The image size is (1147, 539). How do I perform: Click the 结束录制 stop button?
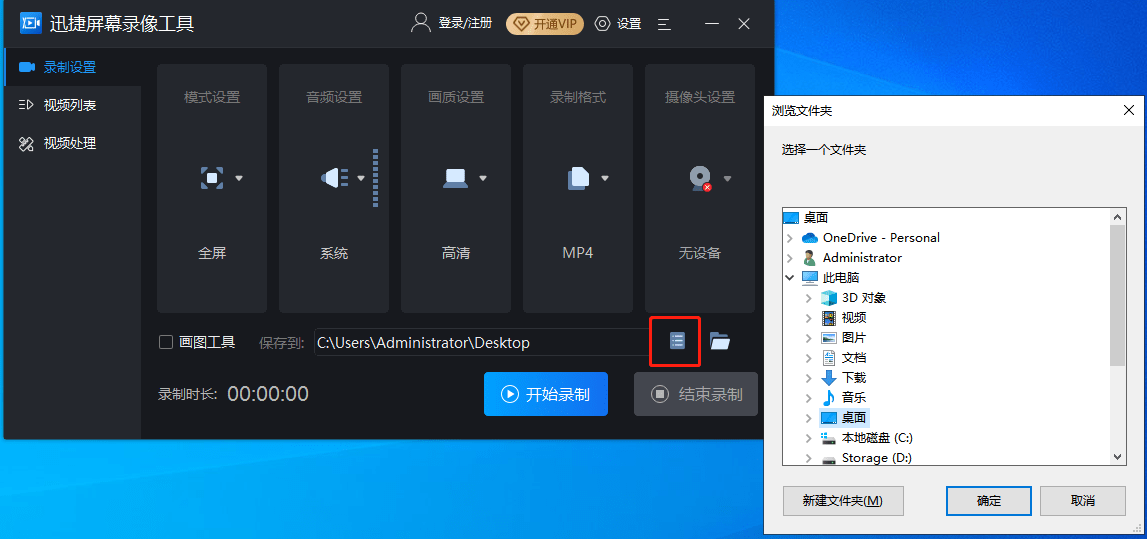tap(696, 394)
